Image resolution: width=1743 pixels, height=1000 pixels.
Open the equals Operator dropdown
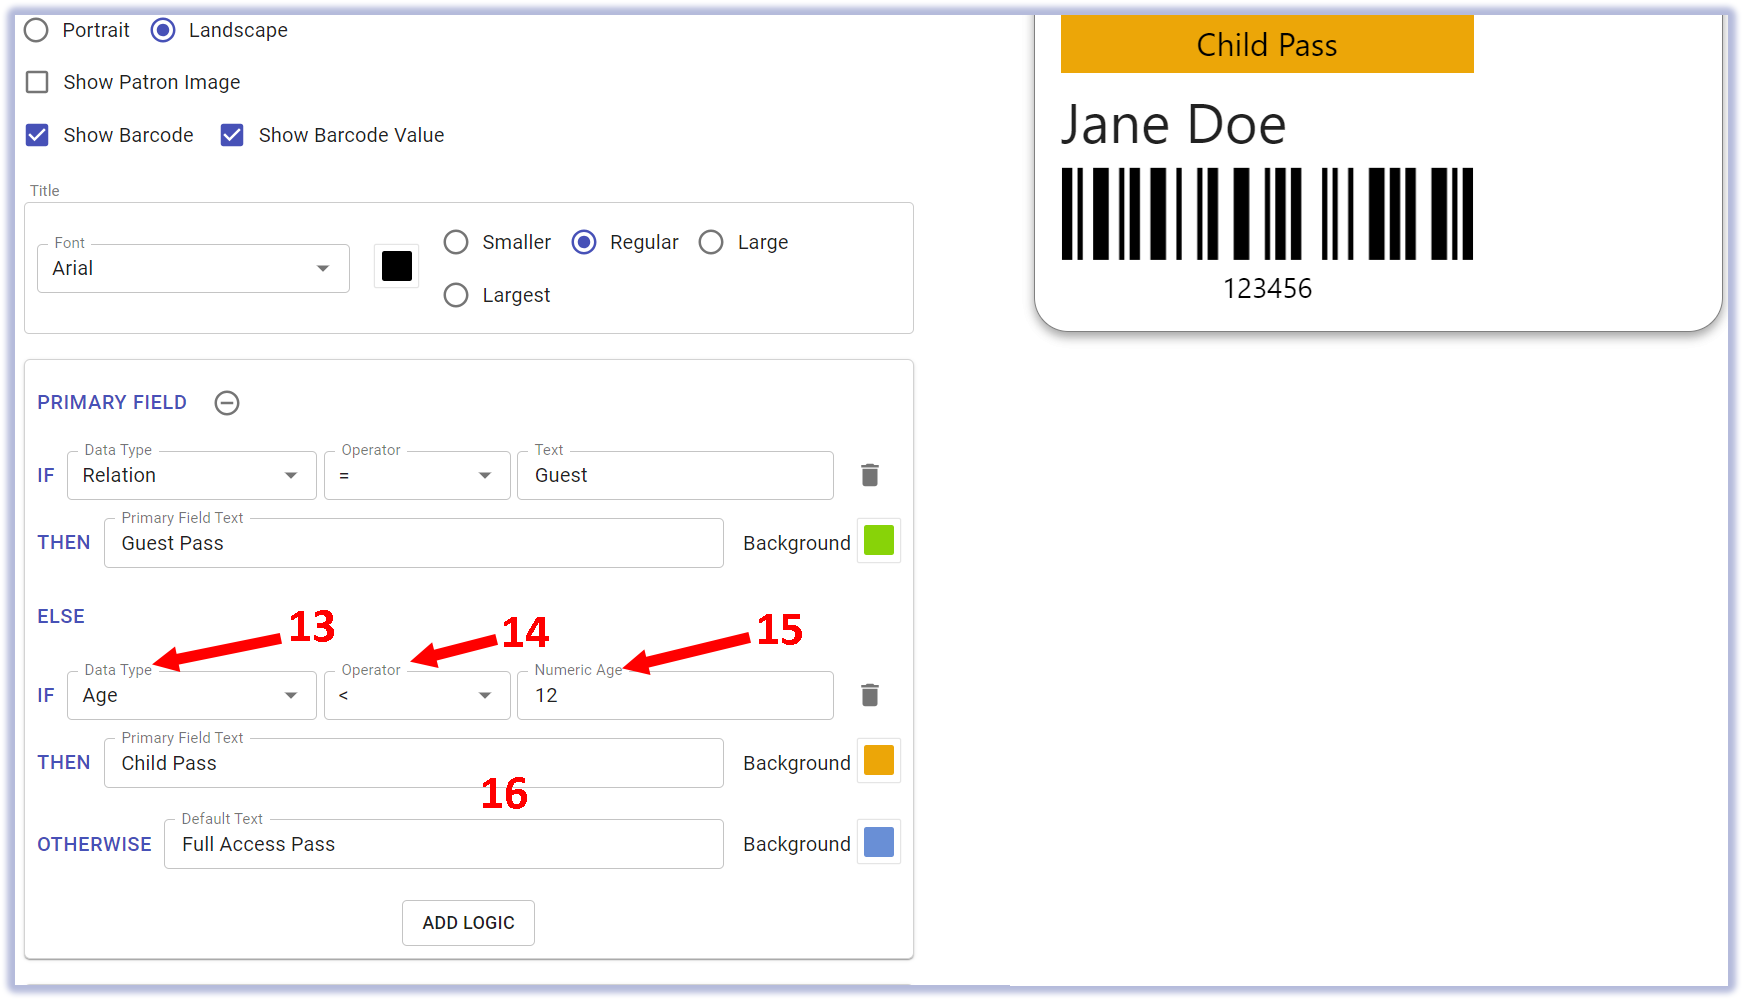(x=416, y=475)
